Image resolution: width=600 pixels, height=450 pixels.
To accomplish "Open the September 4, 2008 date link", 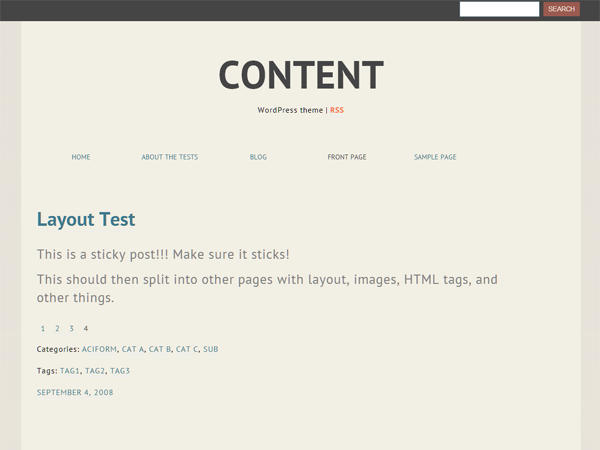I will (75, 392).
